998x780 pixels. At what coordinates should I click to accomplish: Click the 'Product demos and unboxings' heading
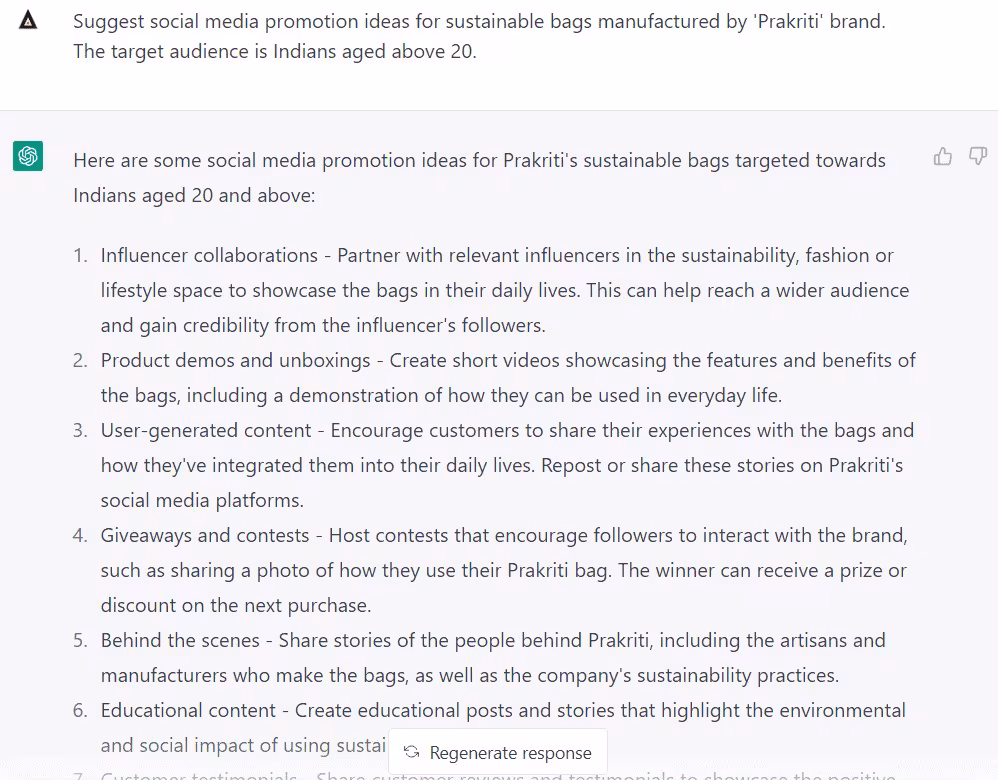click(x=237, y=360)
